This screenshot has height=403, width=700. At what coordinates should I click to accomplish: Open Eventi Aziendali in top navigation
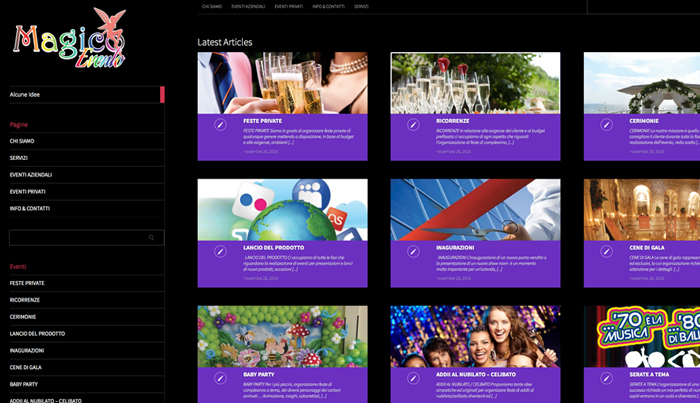pyautogui.click(x=248, y=7)
